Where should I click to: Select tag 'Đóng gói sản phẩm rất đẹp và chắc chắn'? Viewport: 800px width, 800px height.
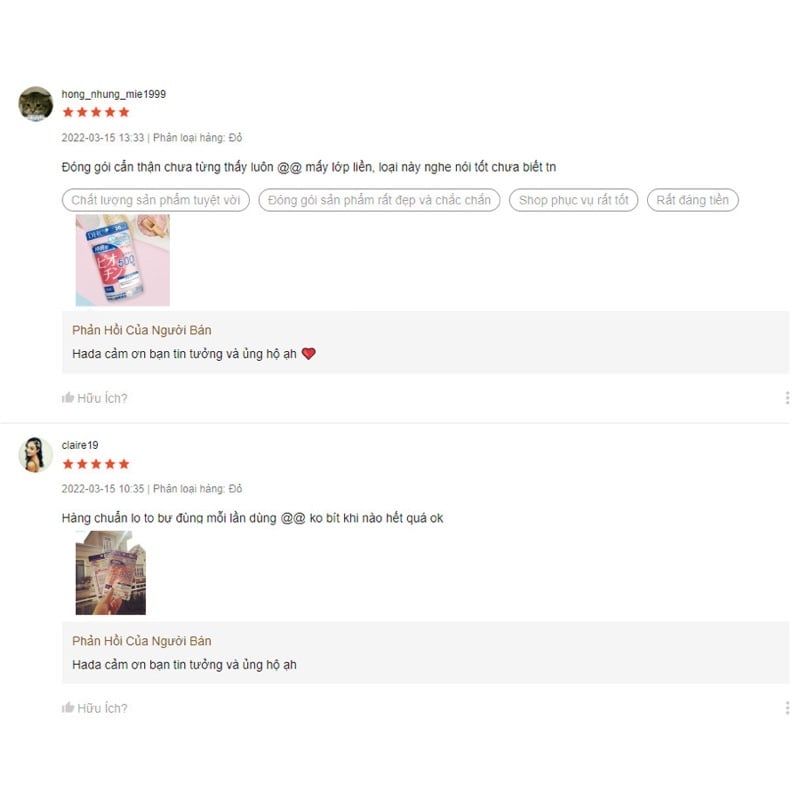(379, 200)
